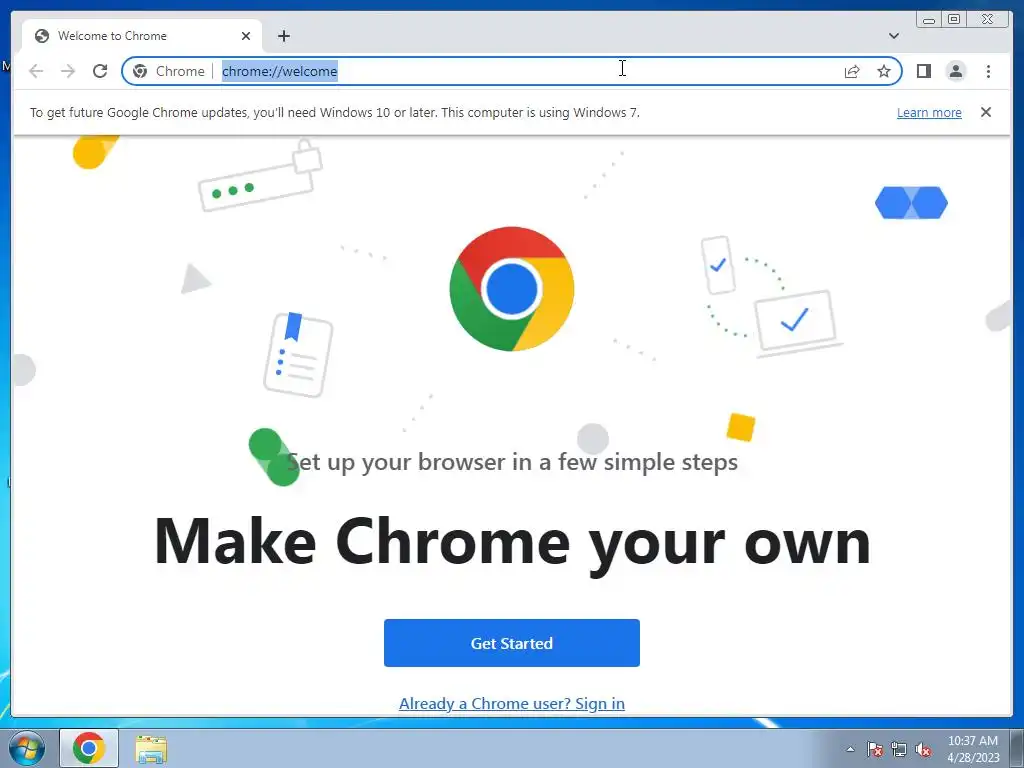Click the 'Make Chrome your own' heading
The height and width of the screenshot is (768, 1024).
(x=512, y=541)
